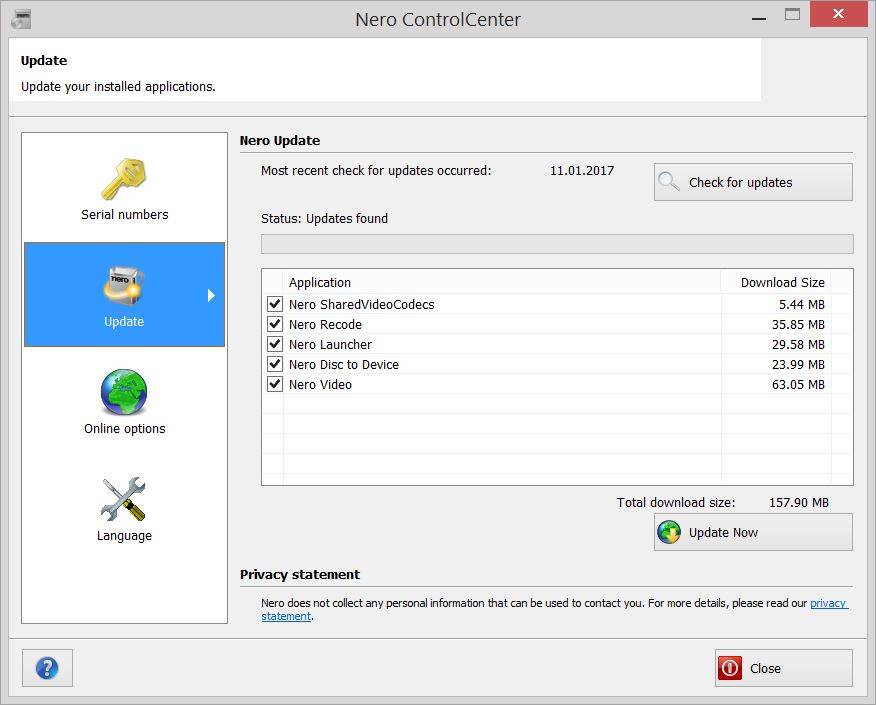Image resolution: width=876 pixels, height=705 pixels.
Task: Click the Close button
Action: tap(784, 668)
